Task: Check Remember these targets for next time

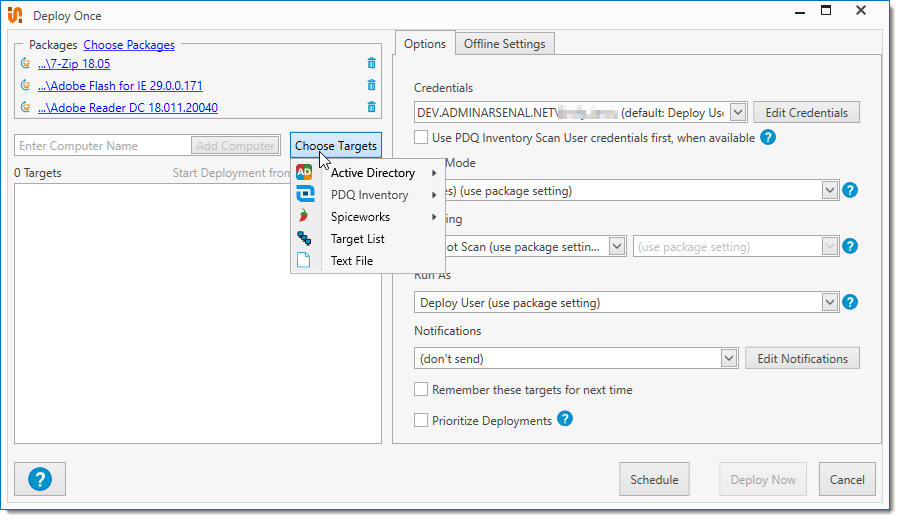Action: 422,390
